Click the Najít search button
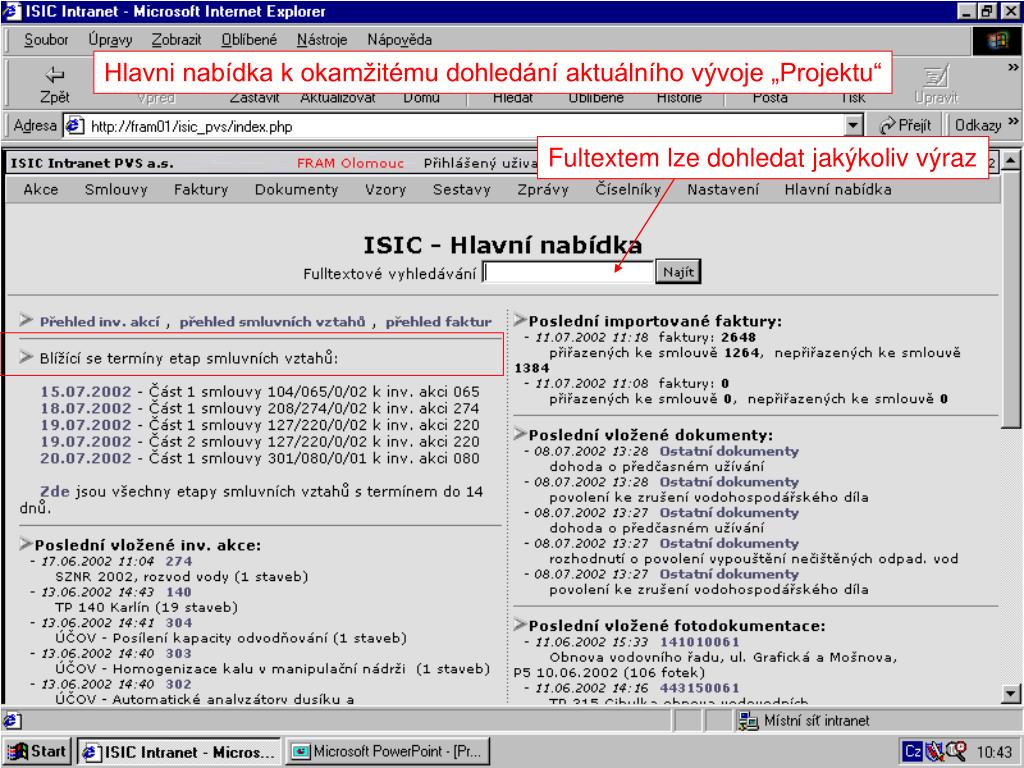 coord(679,272)
